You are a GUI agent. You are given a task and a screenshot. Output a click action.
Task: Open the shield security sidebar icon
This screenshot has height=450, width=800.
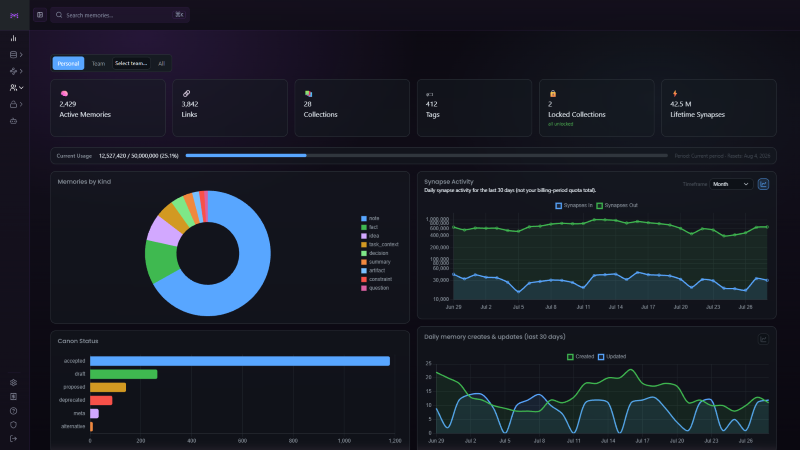click(x=13, y=424)
